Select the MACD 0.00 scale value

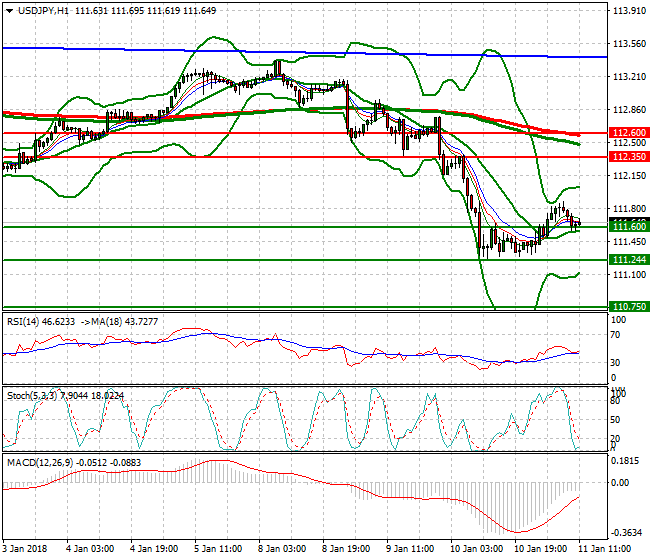620,483
